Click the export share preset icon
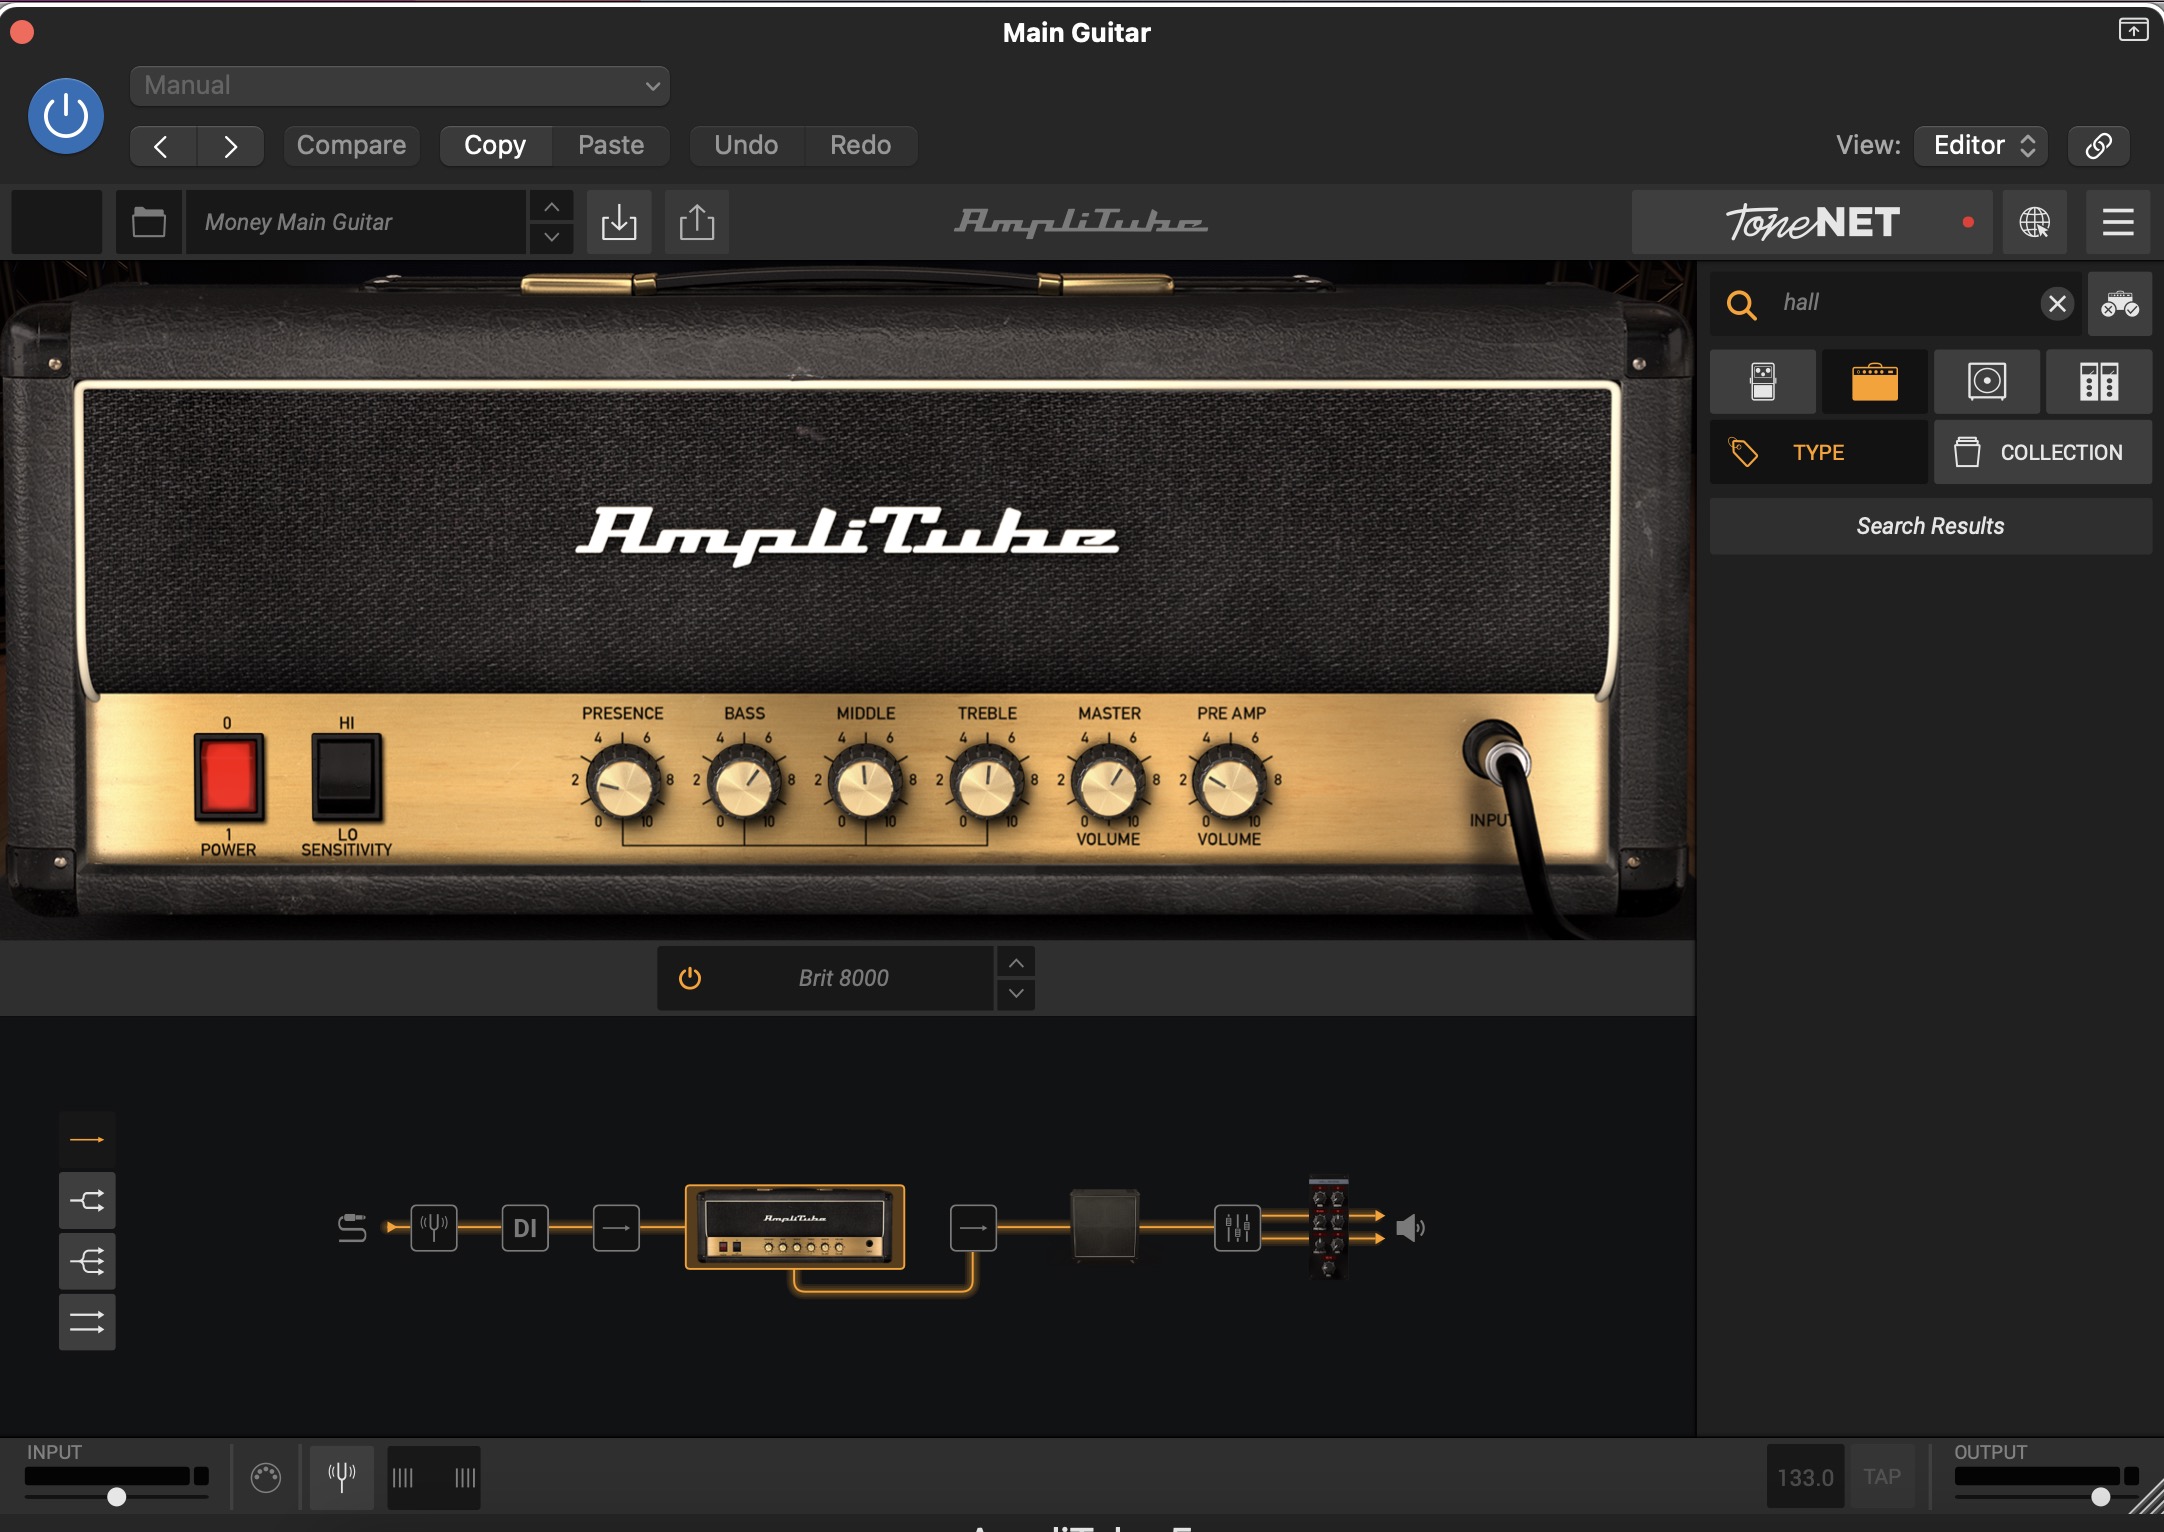Image resolution: width=2164 pixels, height=1532 pixels. [x=697, y=222]
